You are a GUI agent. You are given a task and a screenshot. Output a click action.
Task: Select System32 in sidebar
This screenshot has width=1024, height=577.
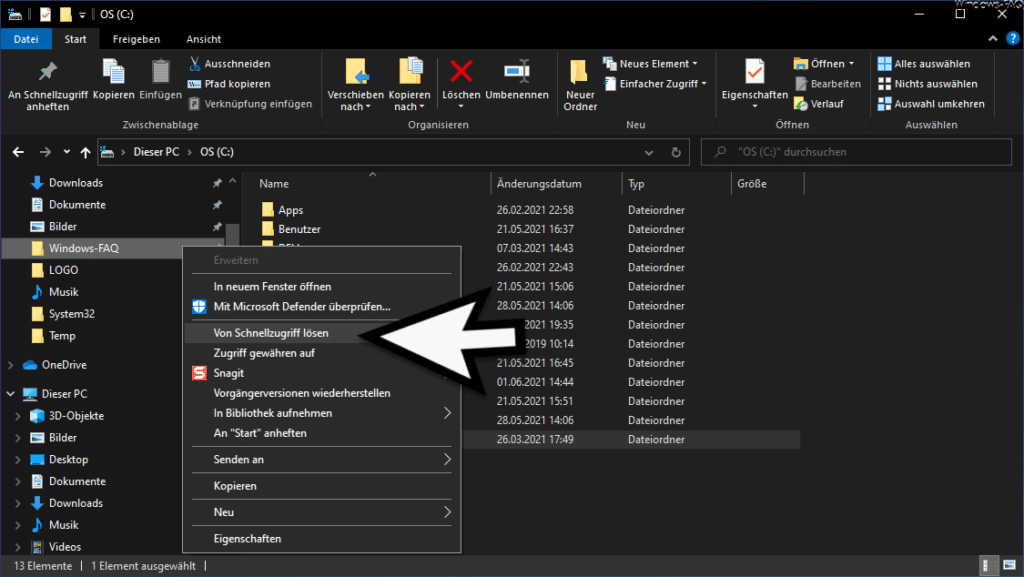pos(71,314)
